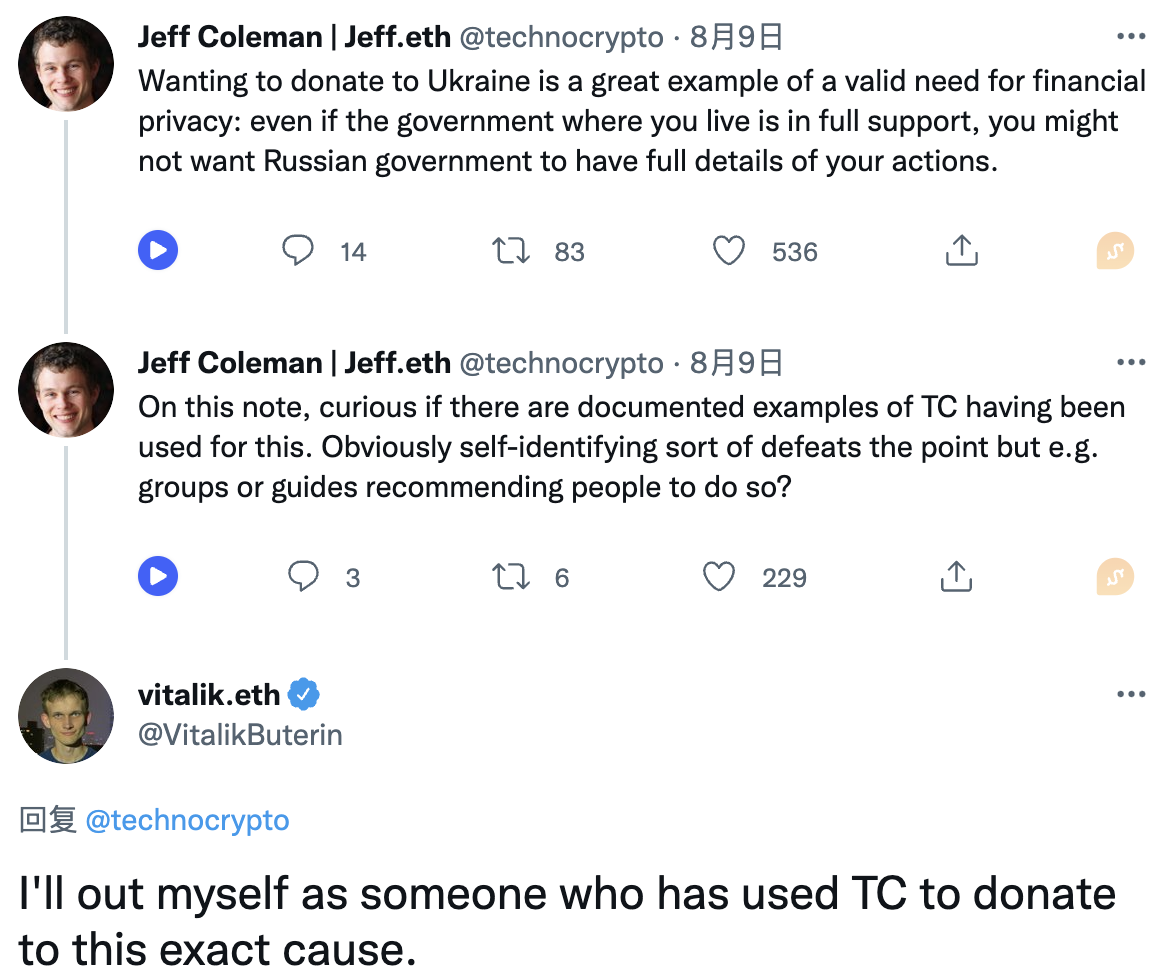Open more options on vitalik.eth's tweet
The width and height of the screenshot is (1172, 980).
point(1130,694)
